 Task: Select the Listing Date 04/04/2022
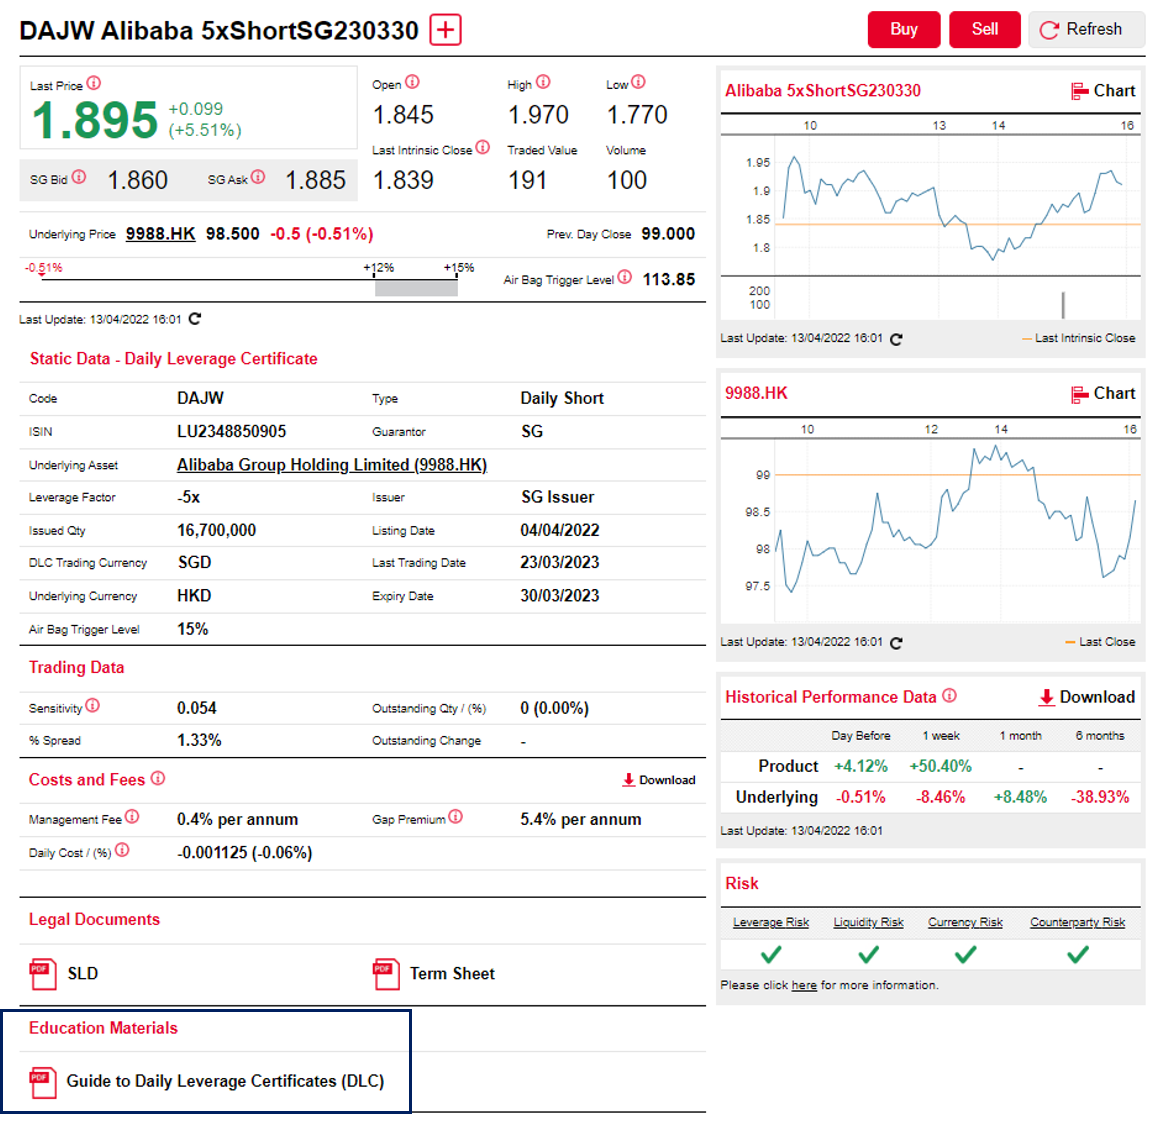[560, 531]
